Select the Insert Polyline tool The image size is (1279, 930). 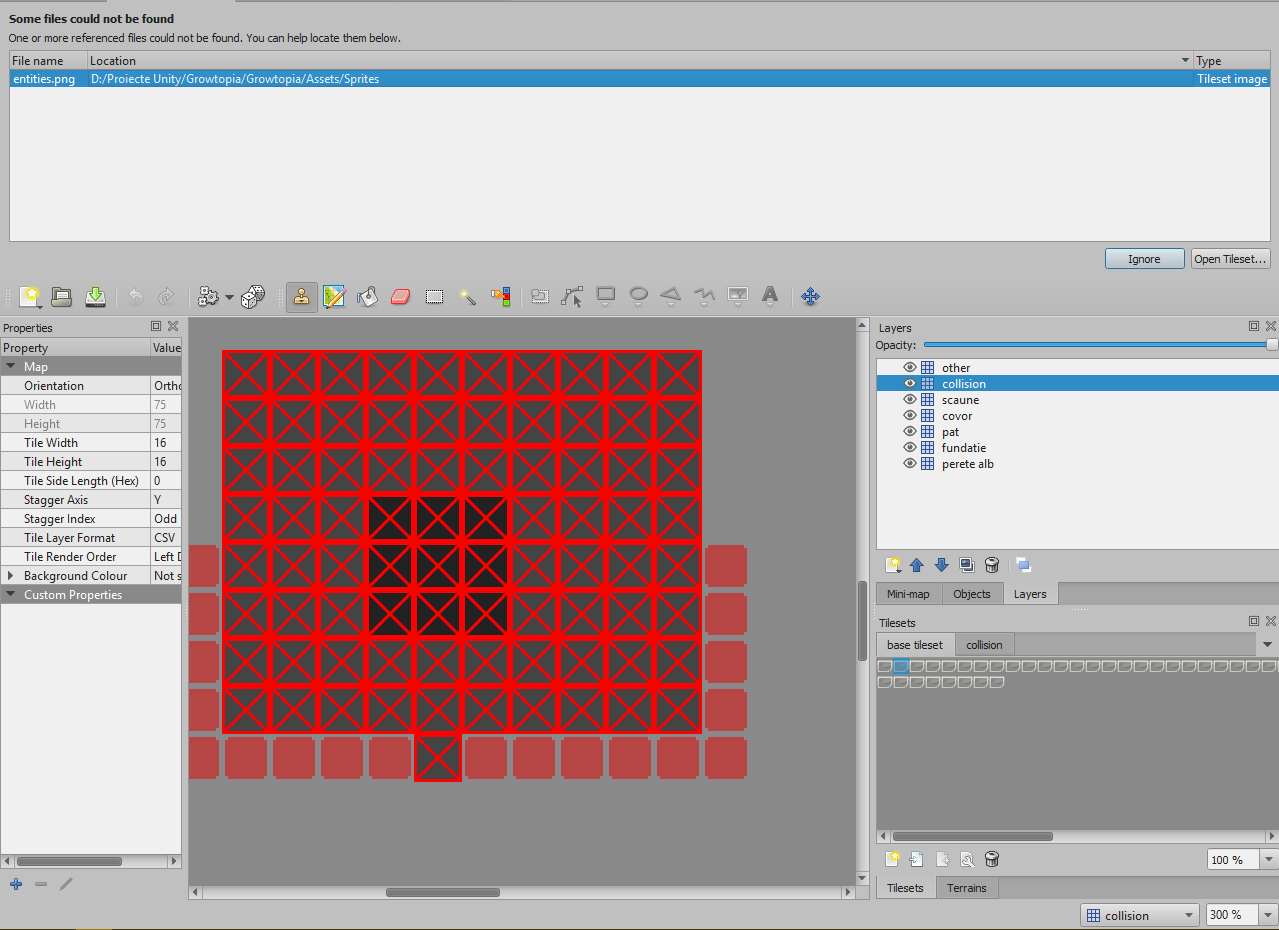click(704, 296)
